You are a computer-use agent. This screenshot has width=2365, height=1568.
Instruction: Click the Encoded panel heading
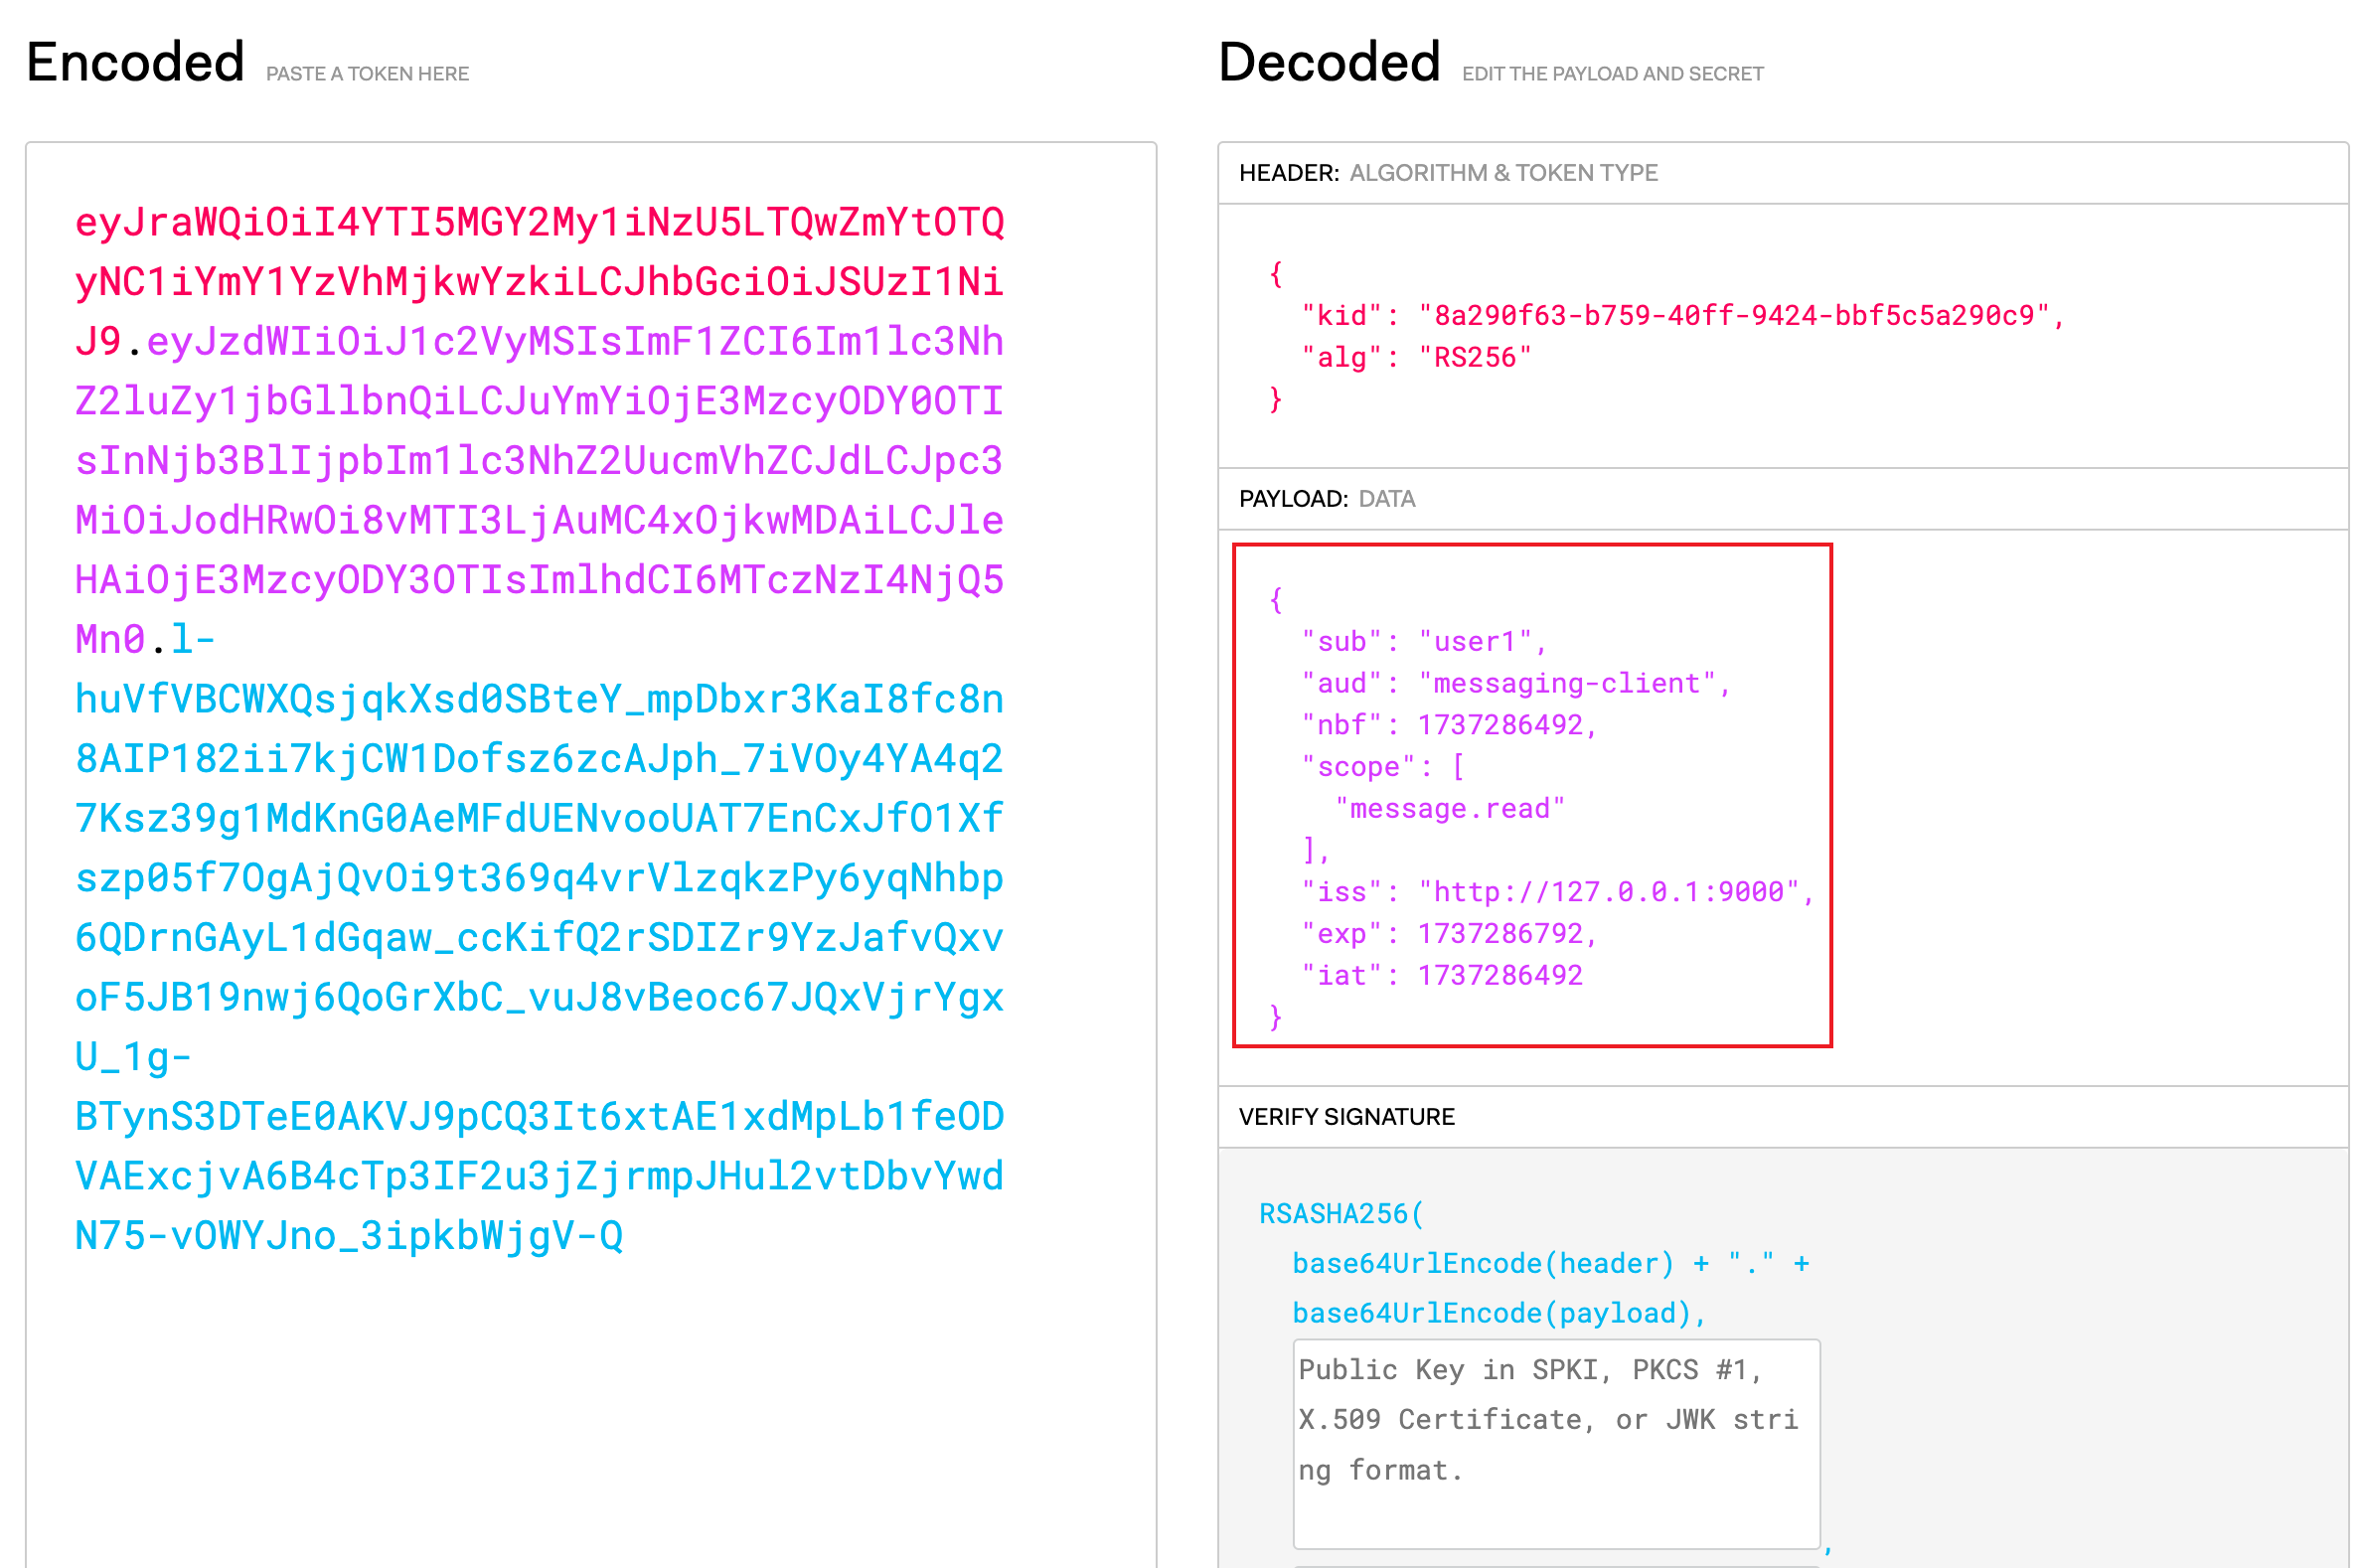coord(136,62)
